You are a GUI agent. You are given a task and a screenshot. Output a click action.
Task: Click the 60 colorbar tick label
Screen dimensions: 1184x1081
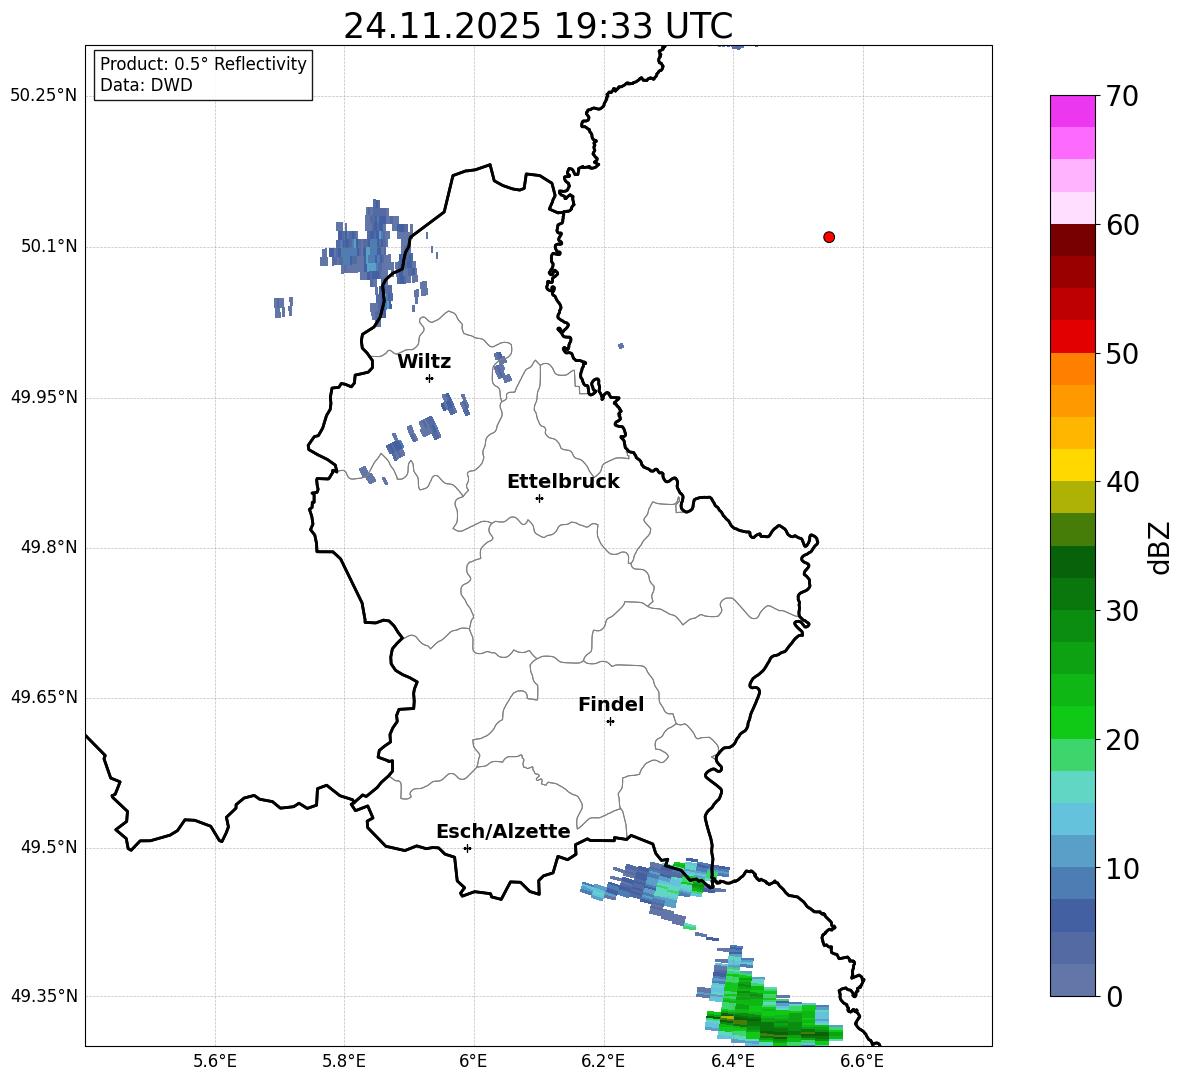tap(1122, 225)
